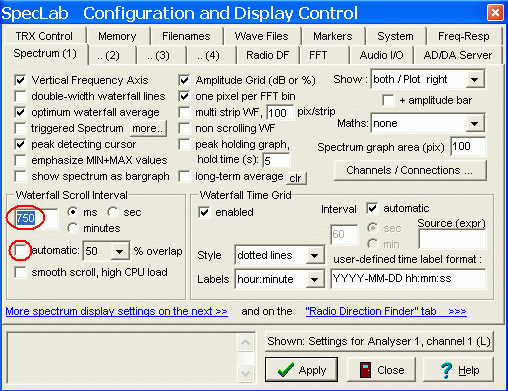Enable smooth scroll, high CPU load
Viewport: 508px width, 391px height.
(21, 272)
